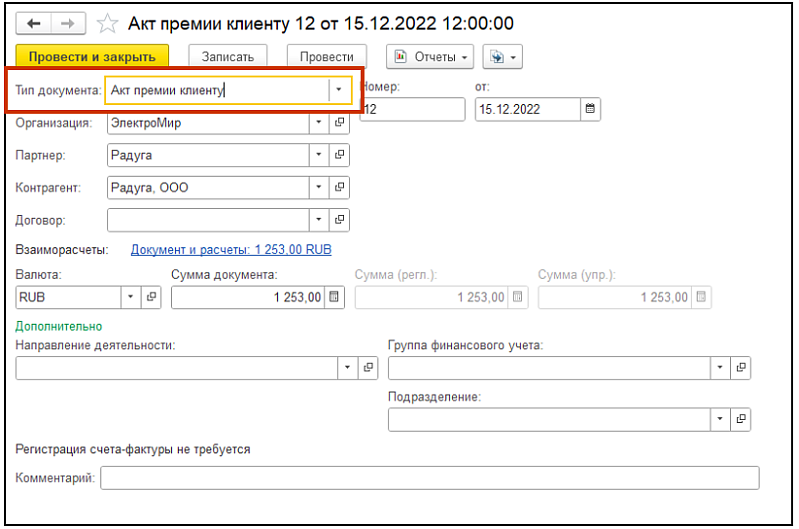Click the Комментарий input field
799x529 pixels.
pos(430,478)
